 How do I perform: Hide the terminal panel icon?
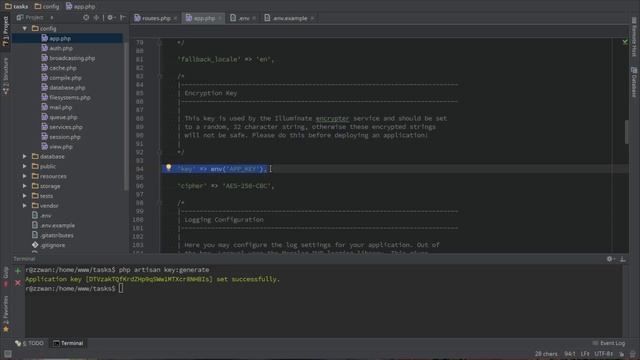click(622, 259)
